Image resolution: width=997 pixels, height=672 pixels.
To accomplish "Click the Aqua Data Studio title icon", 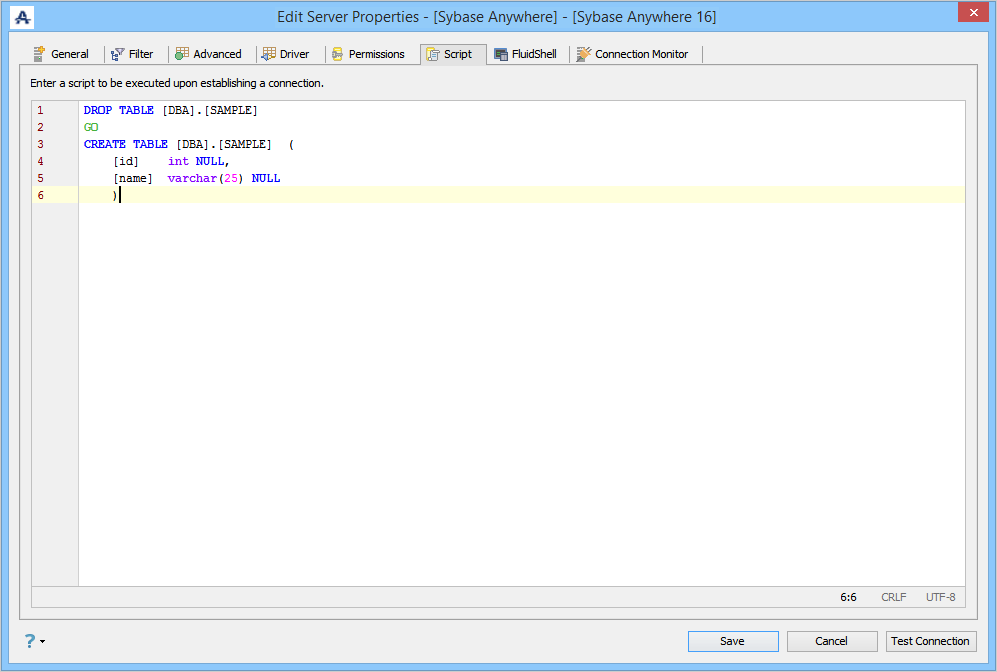I will point(22,17).
